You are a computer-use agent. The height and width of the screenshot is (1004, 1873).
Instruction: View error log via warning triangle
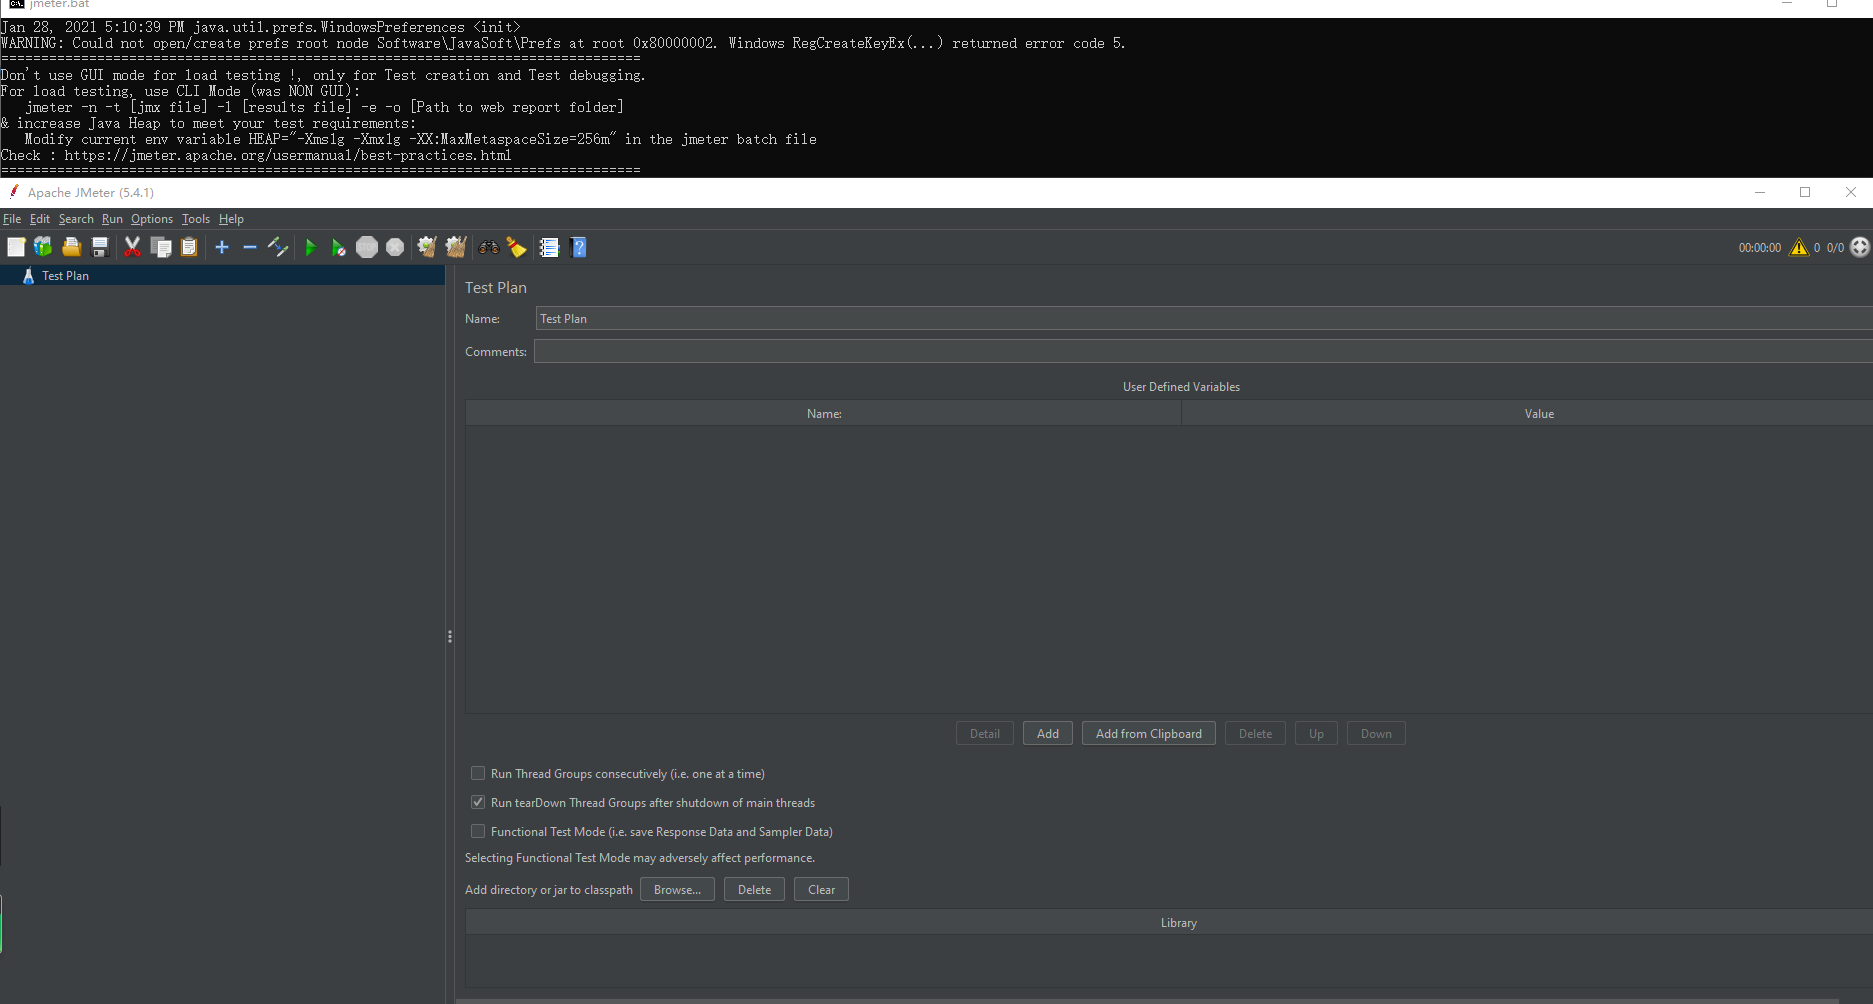click(1798, 247)
